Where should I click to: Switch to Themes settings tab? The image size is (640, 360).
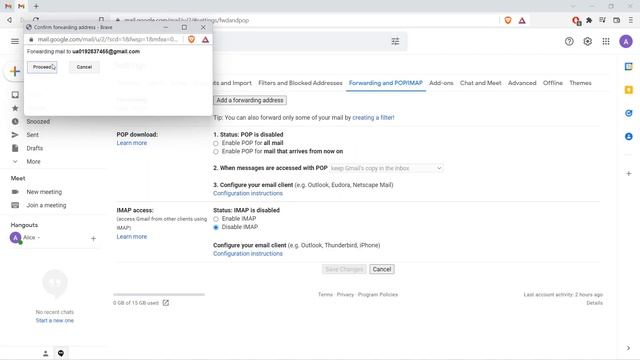coord(580,83)
